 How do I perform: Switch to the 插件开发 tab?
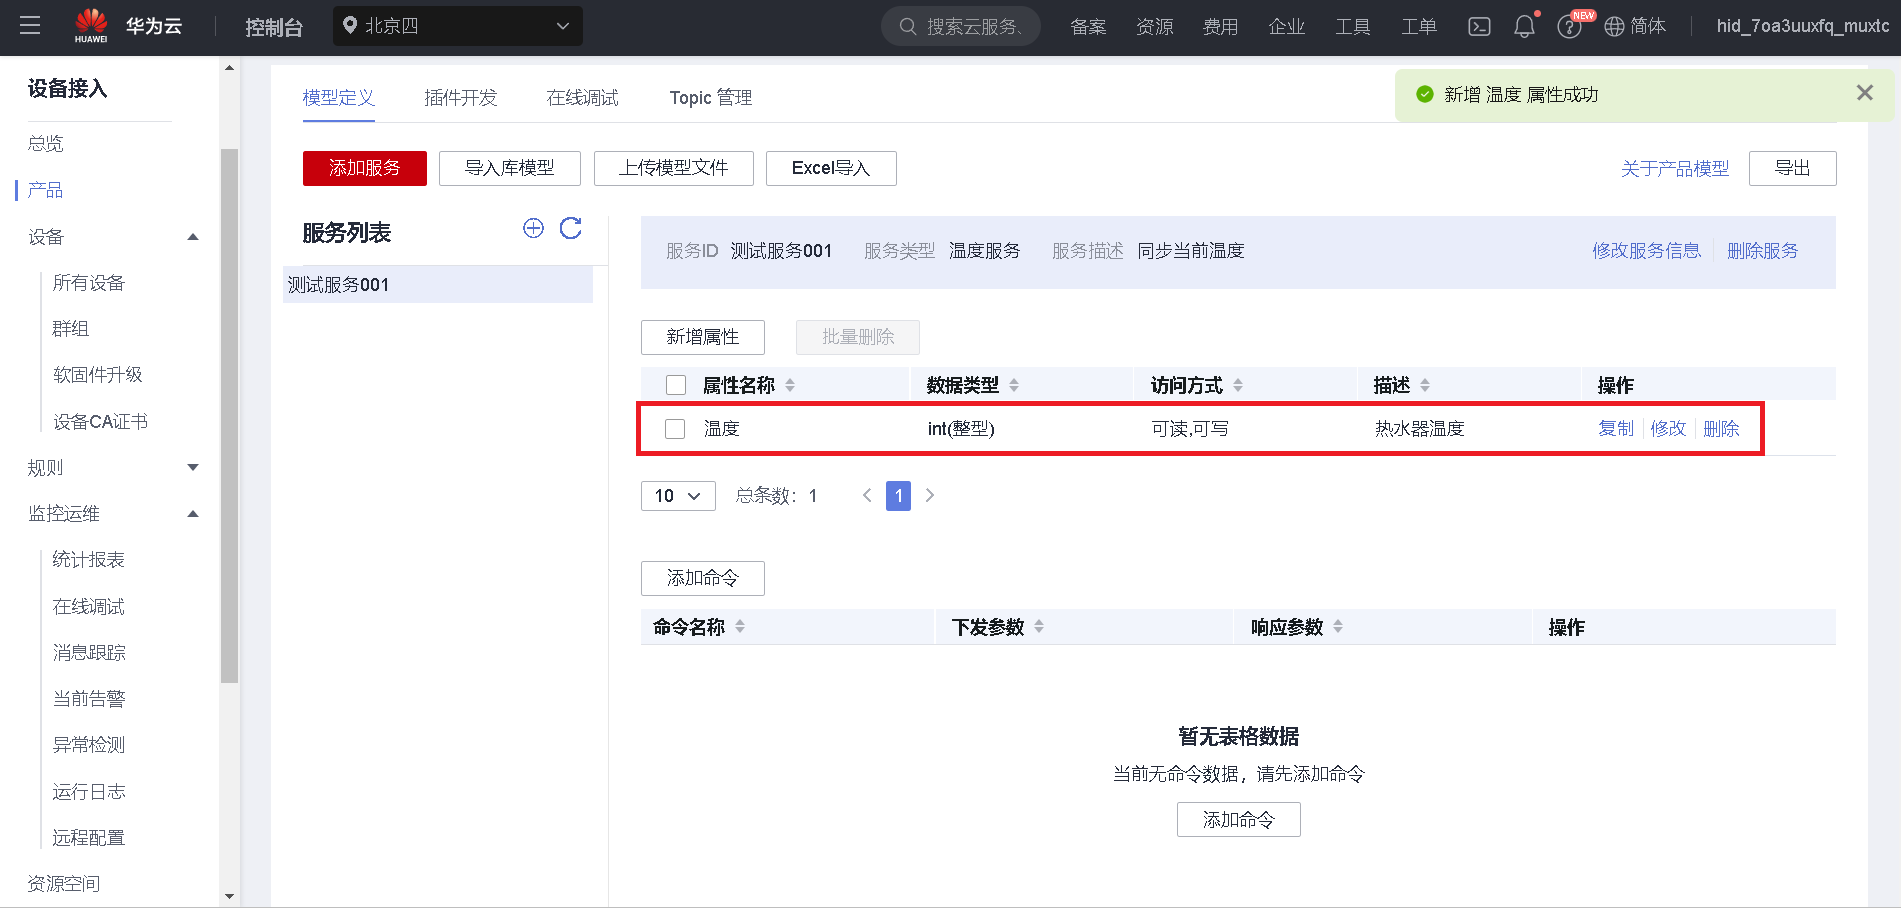[x=461, y=98]
